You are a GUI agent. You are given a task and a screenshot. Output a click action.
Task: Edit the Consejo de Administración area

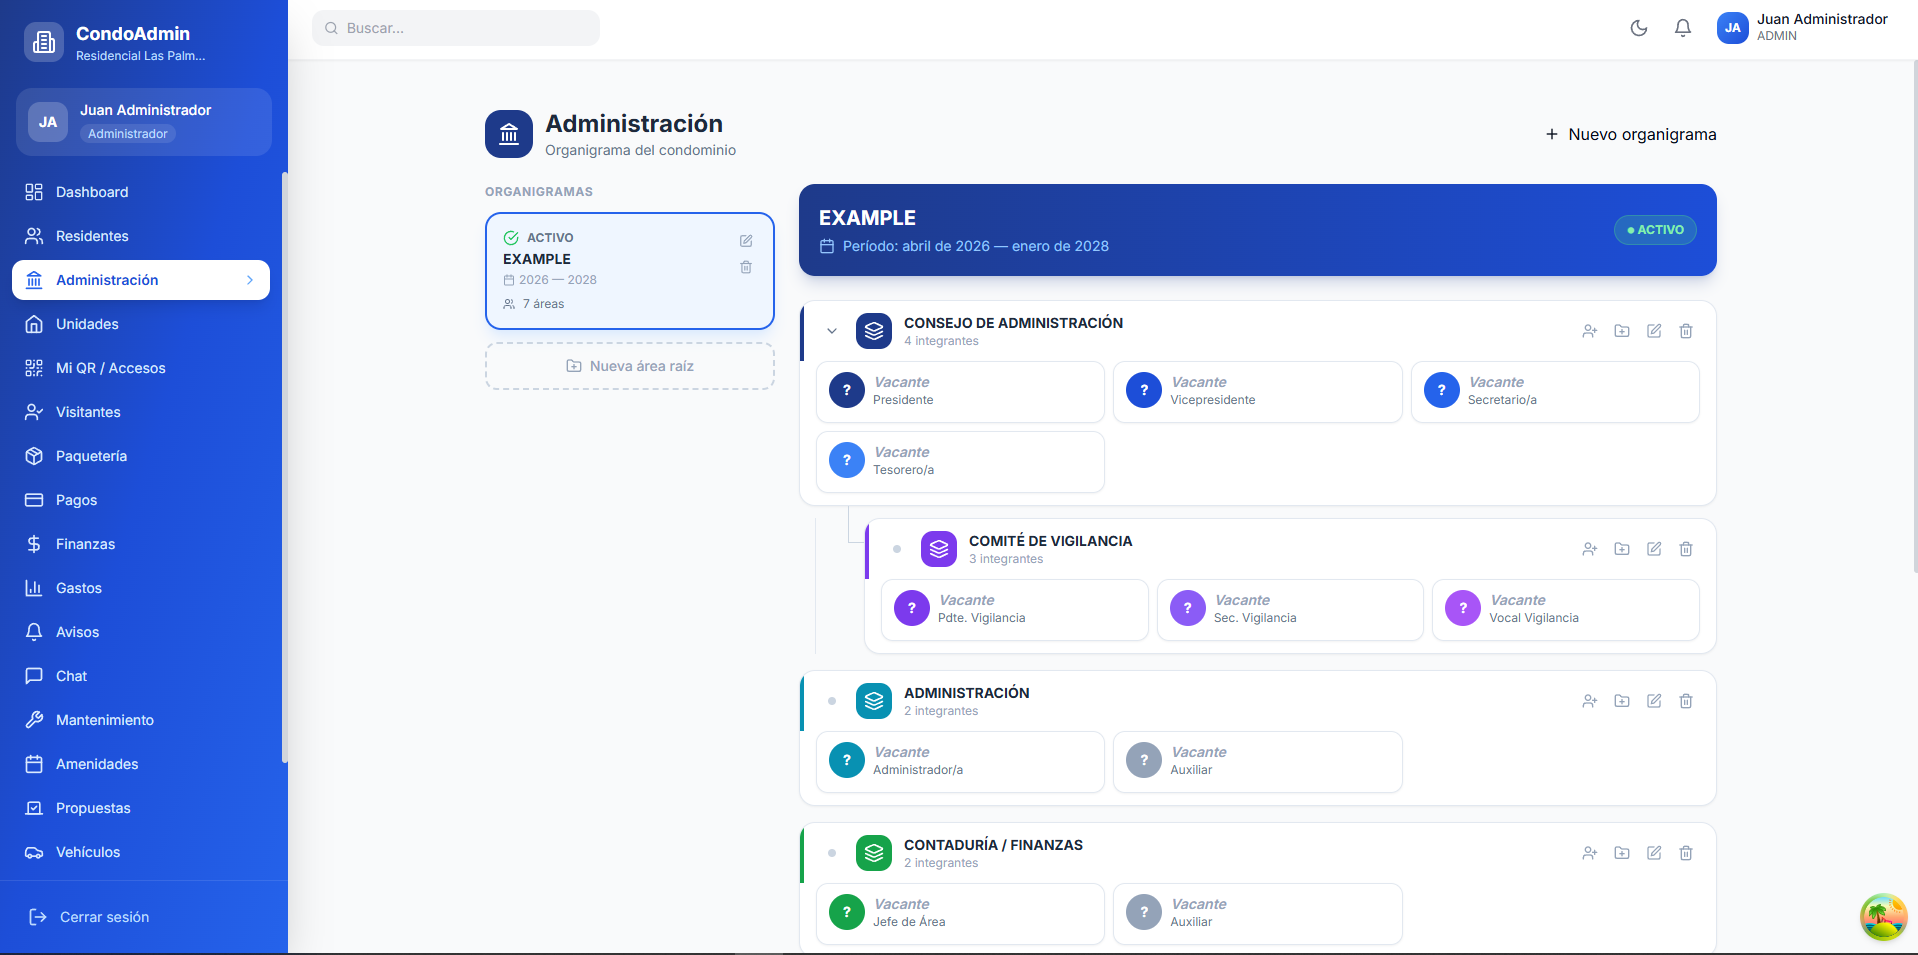(x=1653, y=331)
